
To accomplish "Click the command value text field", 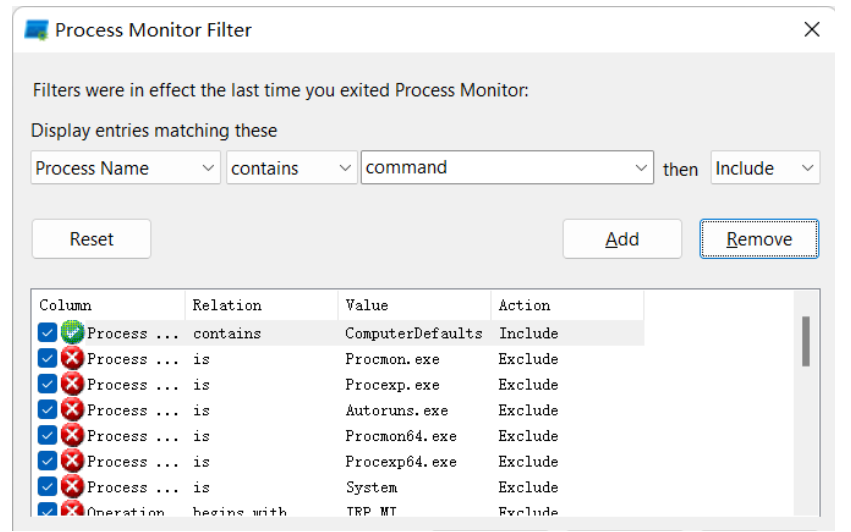I will coord(496,168).
